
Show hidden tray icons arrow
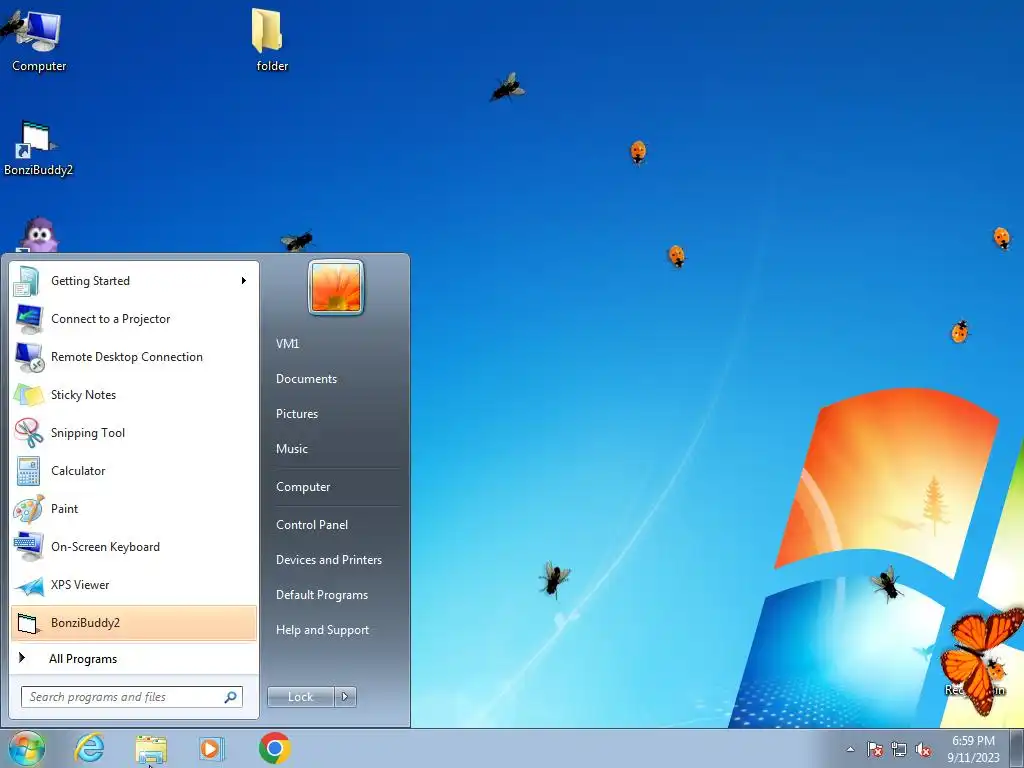pyautogui.click(x=850, y=749)
